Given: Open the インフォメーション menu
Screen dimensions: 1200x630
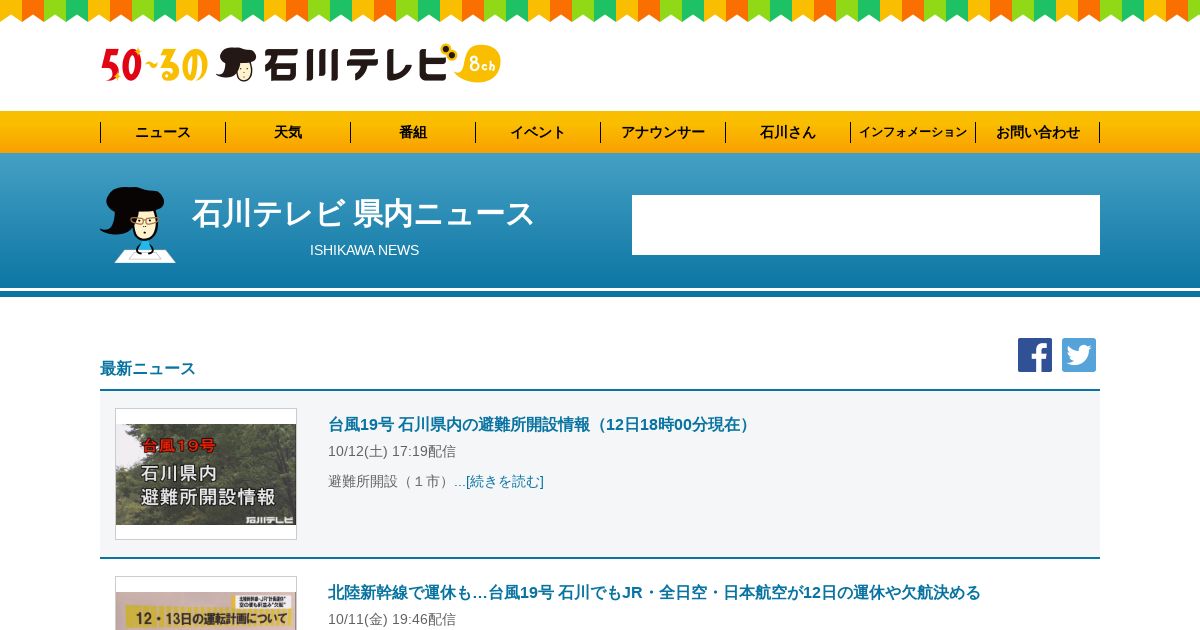Looking at the screenshot, I should (913, 132).
